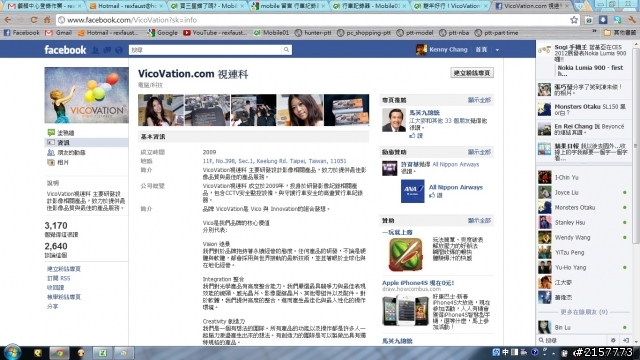Open the Facebook bookmark in bookmarks bar
The image size is (640, 360).
(22, 33)
